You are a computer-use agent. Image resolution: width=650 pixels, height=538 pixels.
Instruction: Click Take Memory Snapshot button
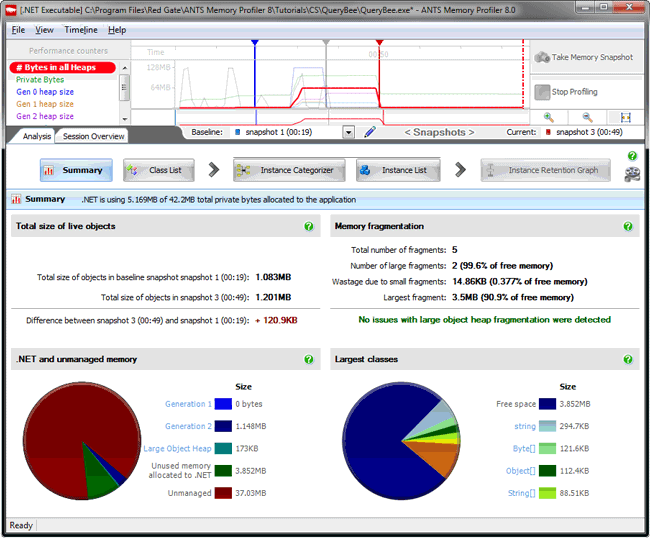click(585, 58)
